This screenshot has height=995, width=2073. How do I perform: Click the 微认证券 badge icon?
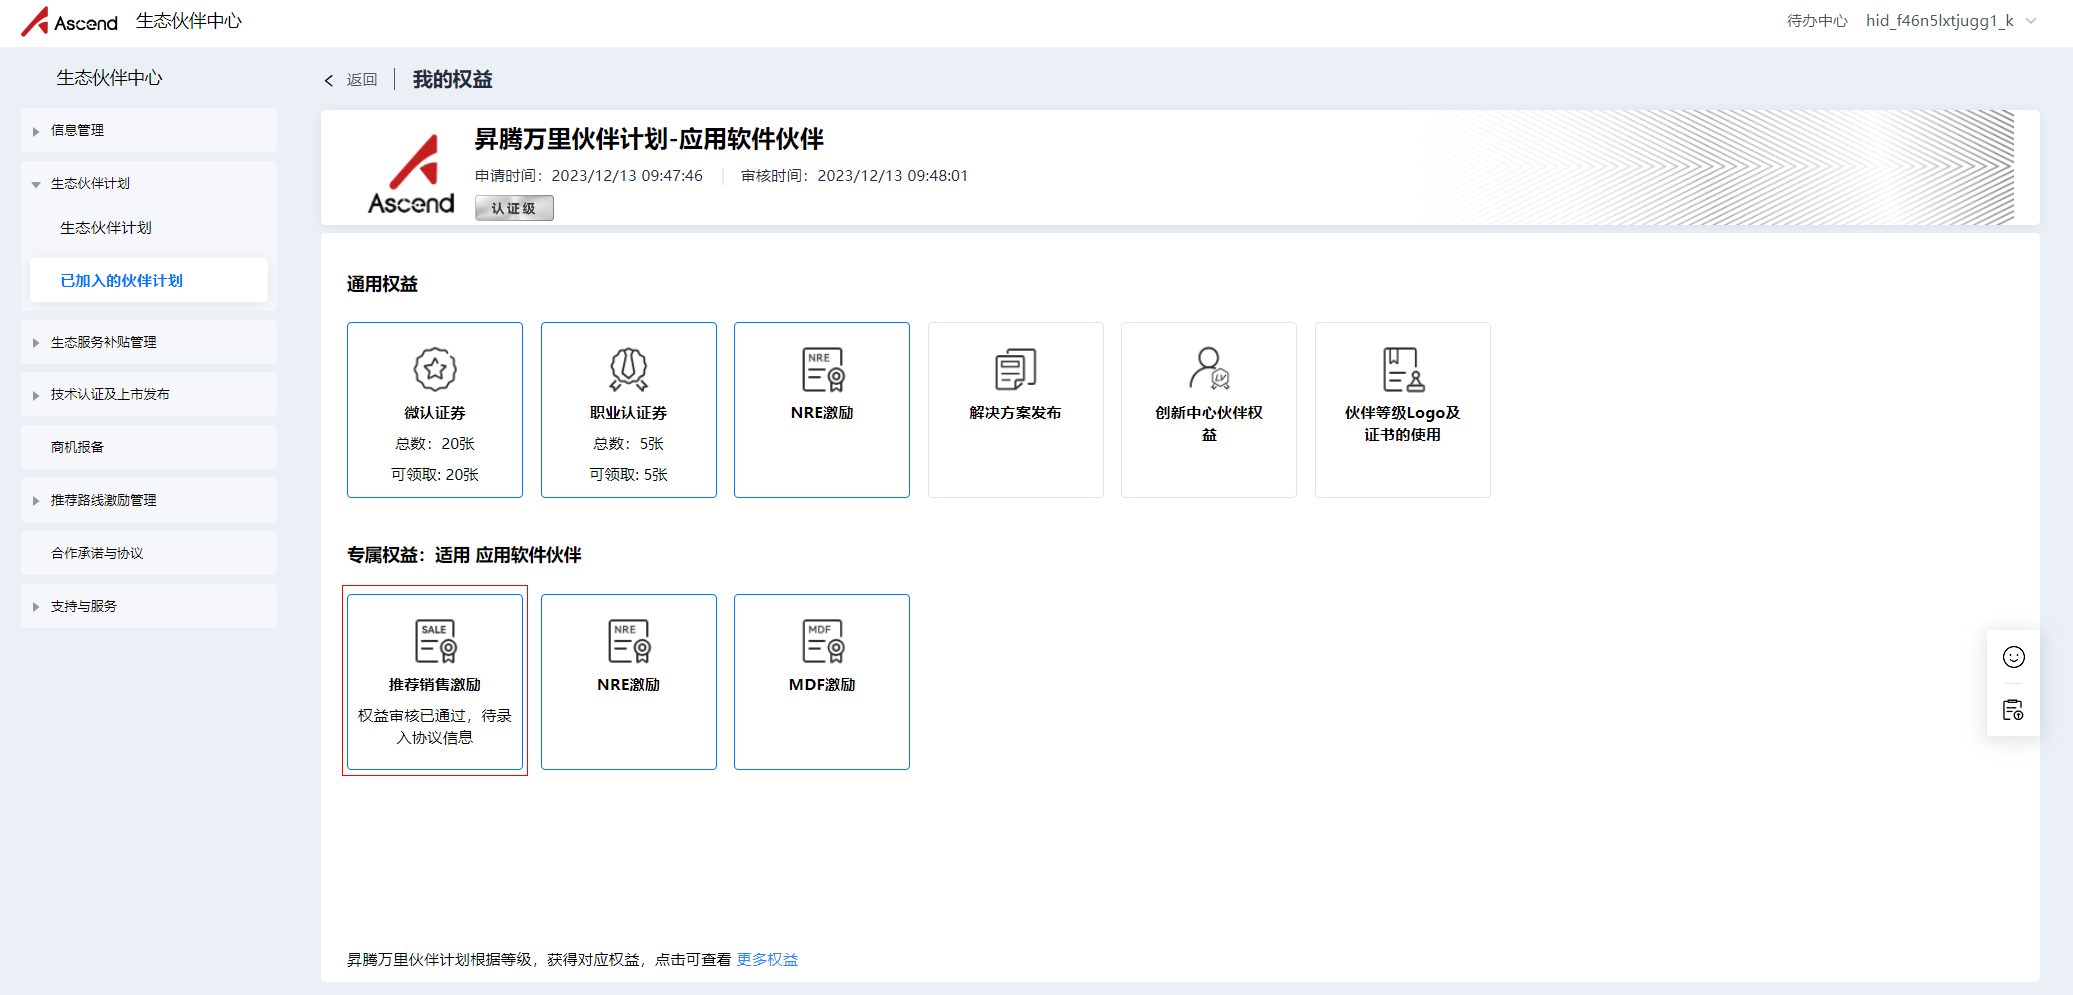pyautogui.click(x=435, y=369)
